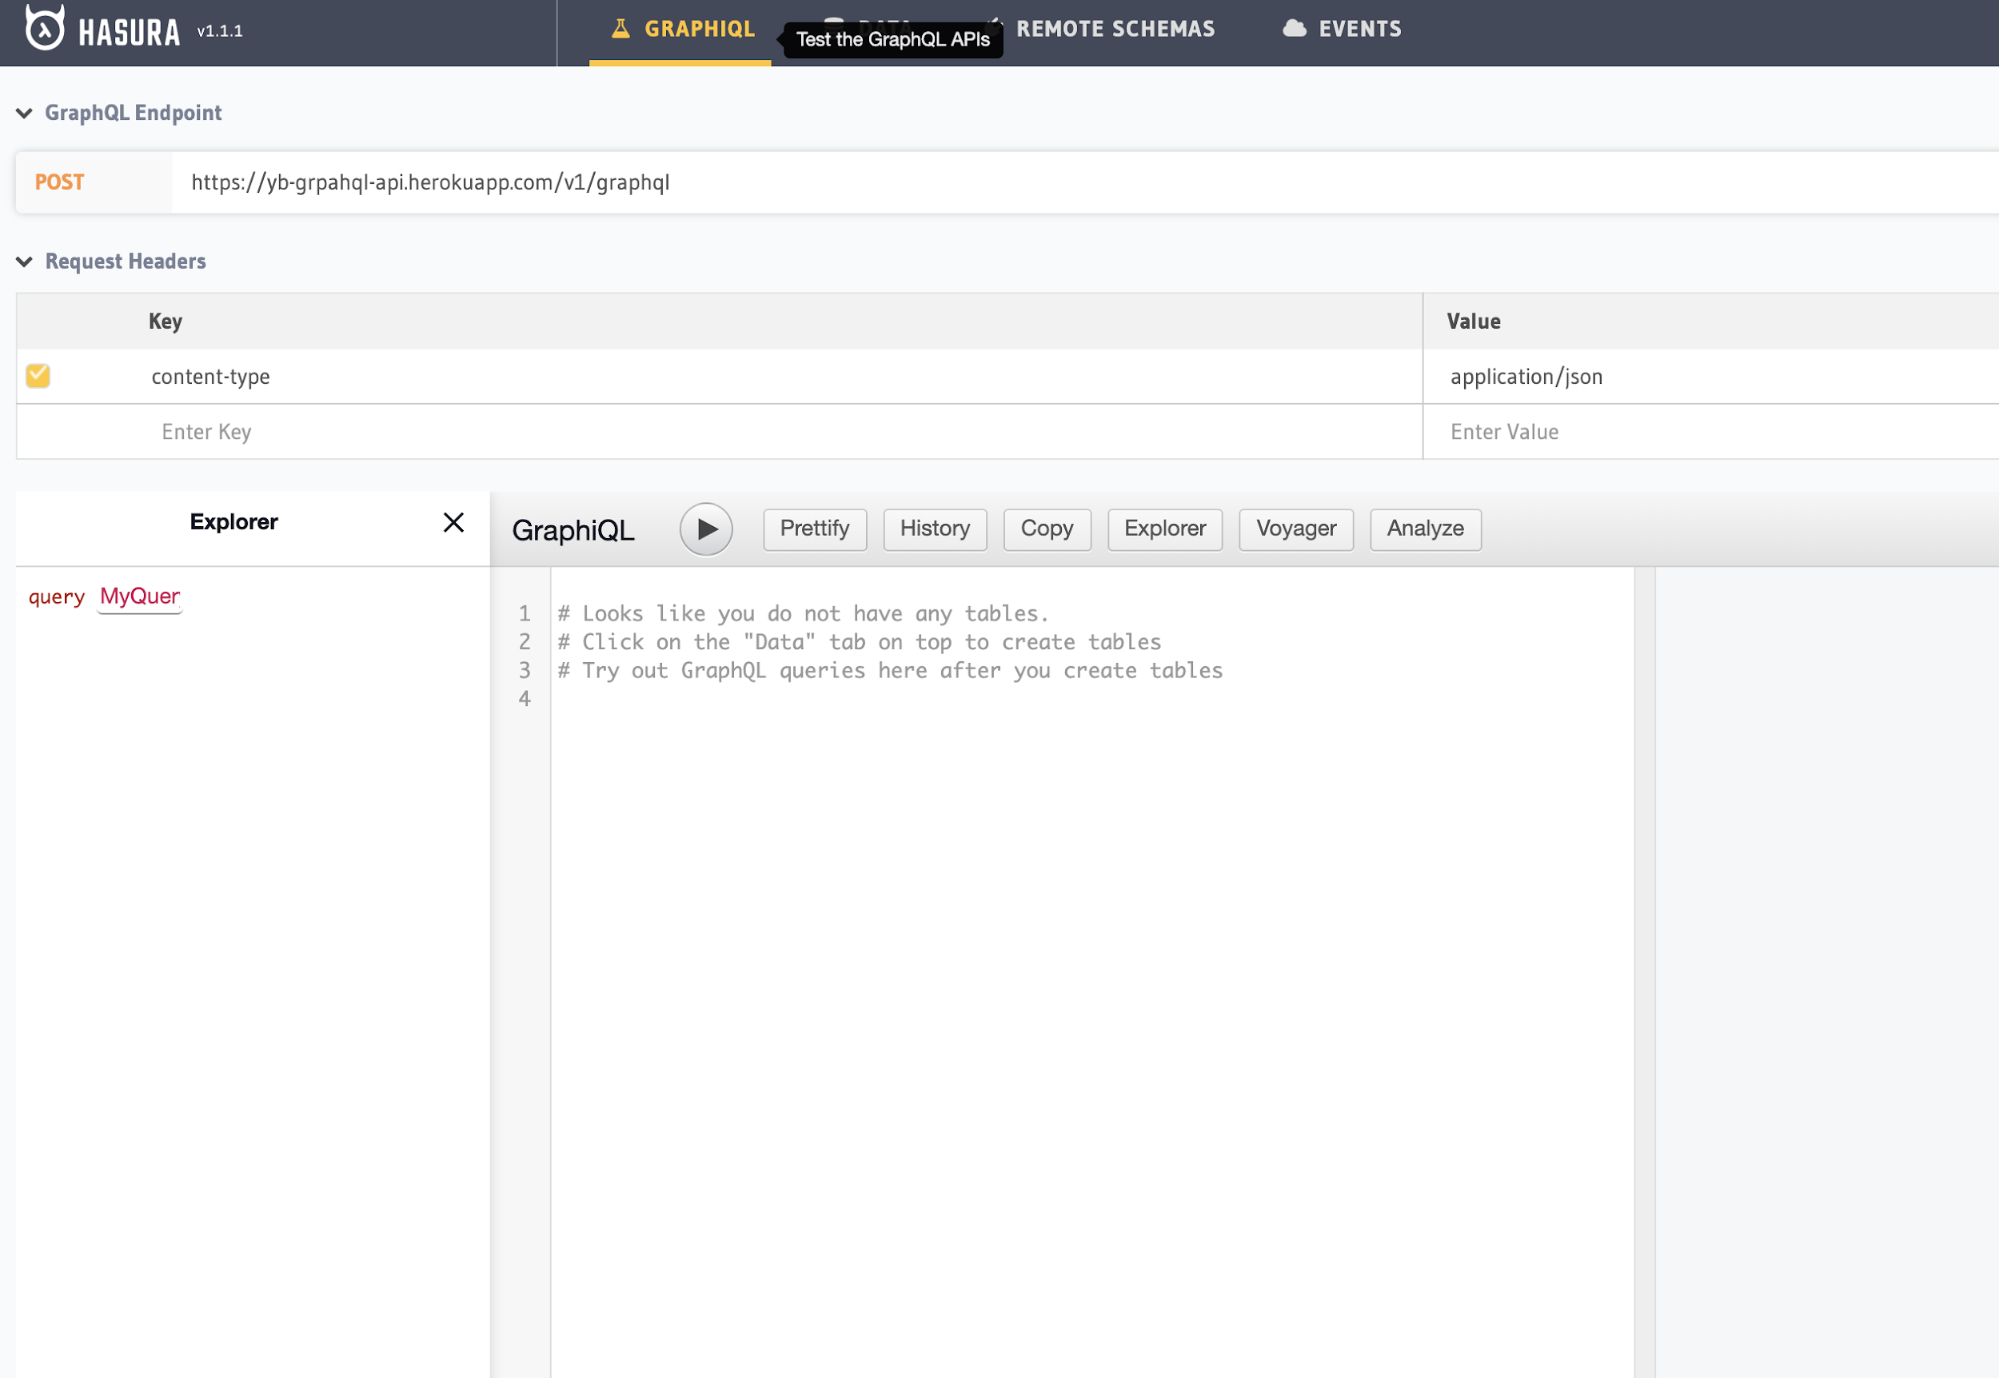Screen dimensions: 1999x1378
Task: Close the Explorer panel with the X
Action: pyautogui.click(x=453, y=522)
